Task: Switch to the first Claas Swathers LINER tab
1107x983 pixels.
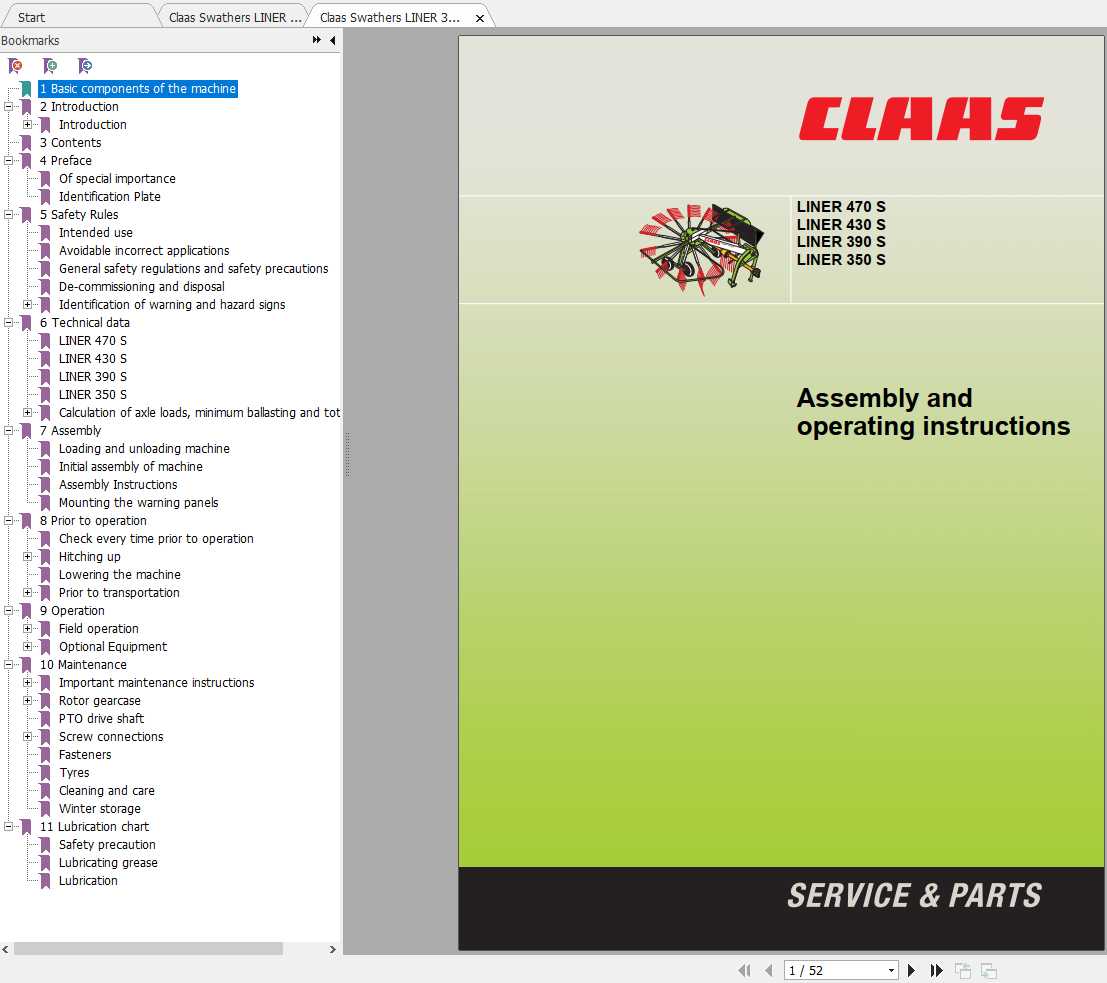Action: pyautogui.click(x=233, y=16)
